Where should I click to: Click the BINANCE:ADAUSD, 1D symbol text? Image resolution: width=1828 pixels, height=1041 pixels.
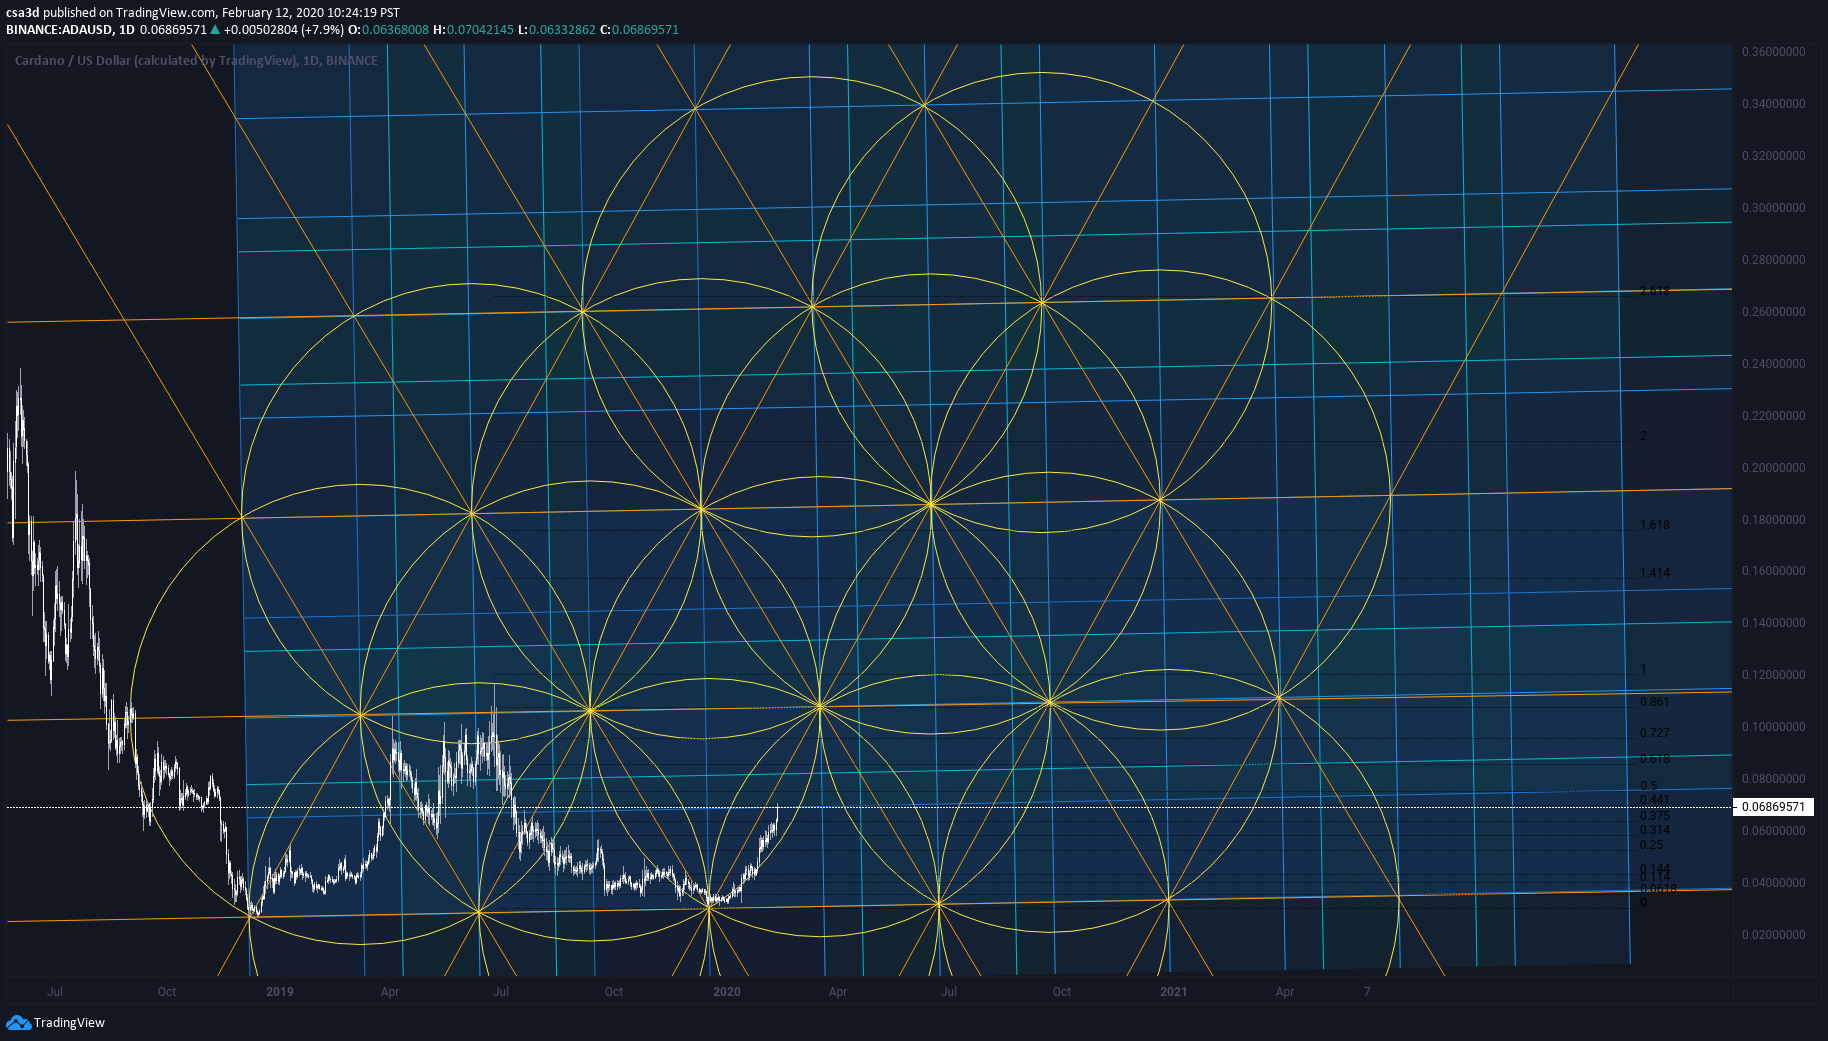coord(70,29)
